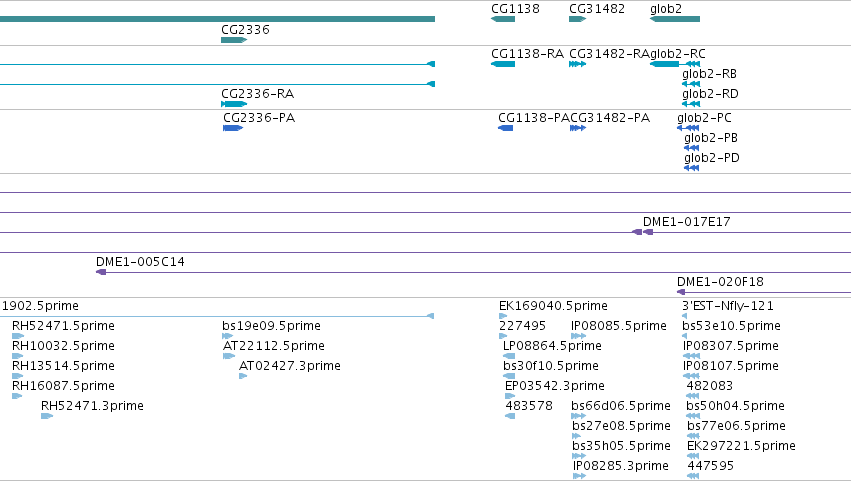This screenshot has width=851, height=481.
Task: Click the glob2 gene bar
Action: 675,19
